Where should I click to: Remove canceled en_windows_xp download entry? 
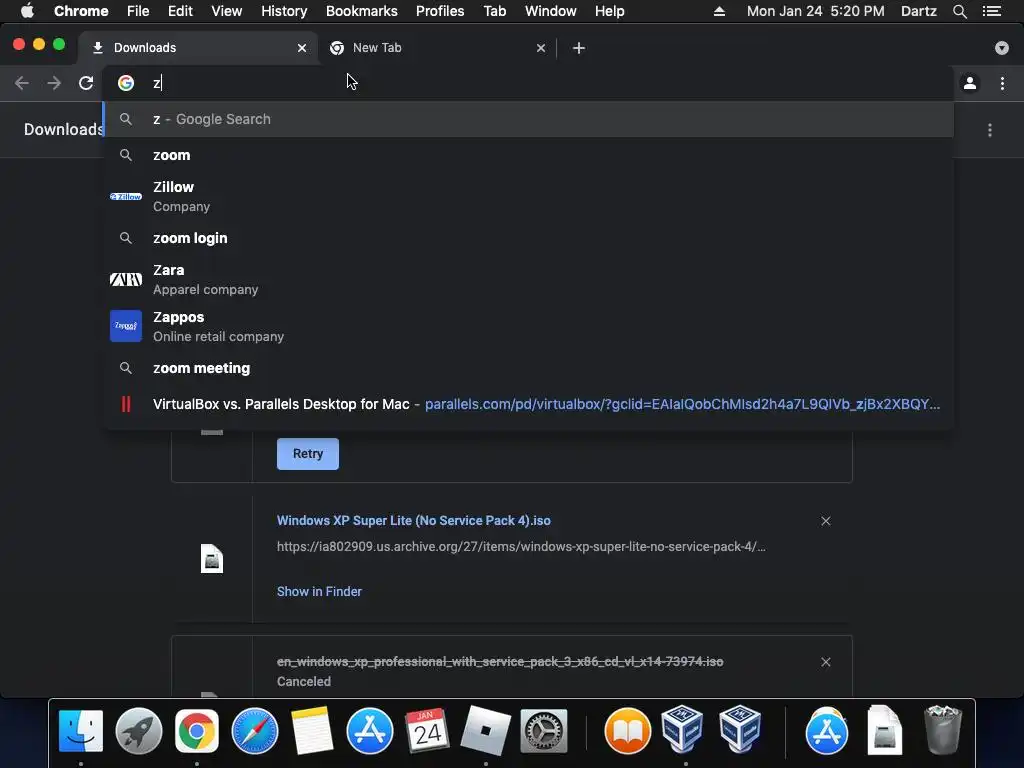(x=825, y=662)
